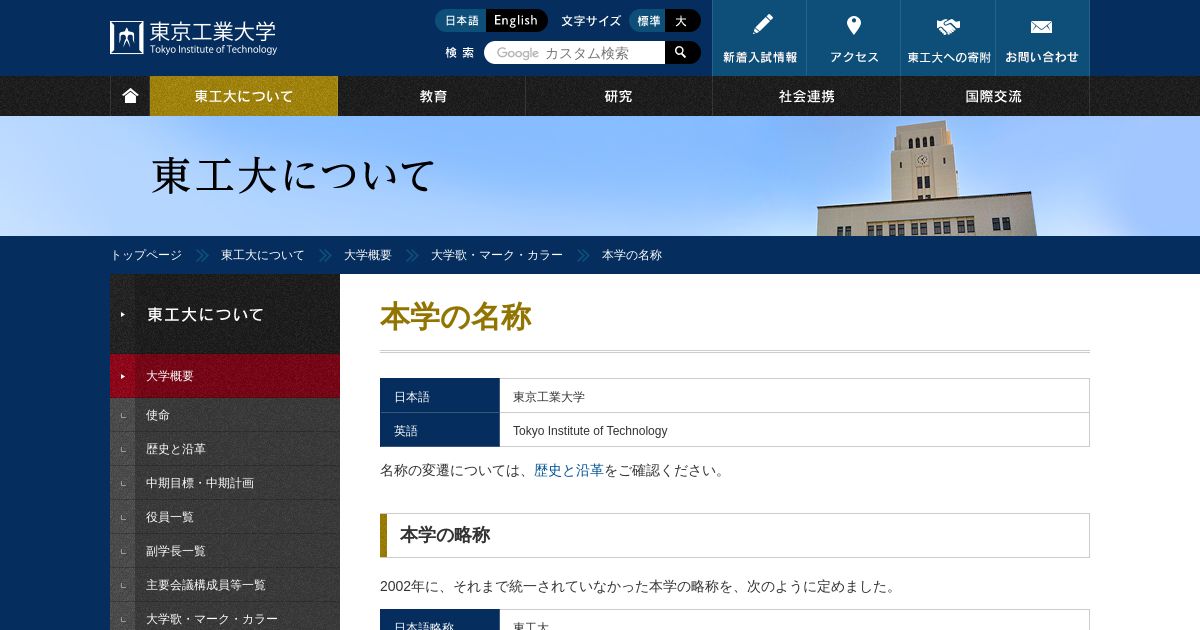Click the magnifier search button
This screenshot has height=630, width=1200.
[682, 52]
